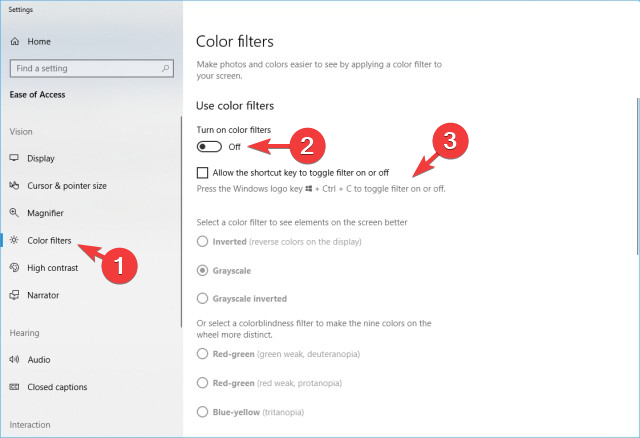Select the Blue-yellow tritanopia filter
The image size is (640, 438).
click(204, 411)
